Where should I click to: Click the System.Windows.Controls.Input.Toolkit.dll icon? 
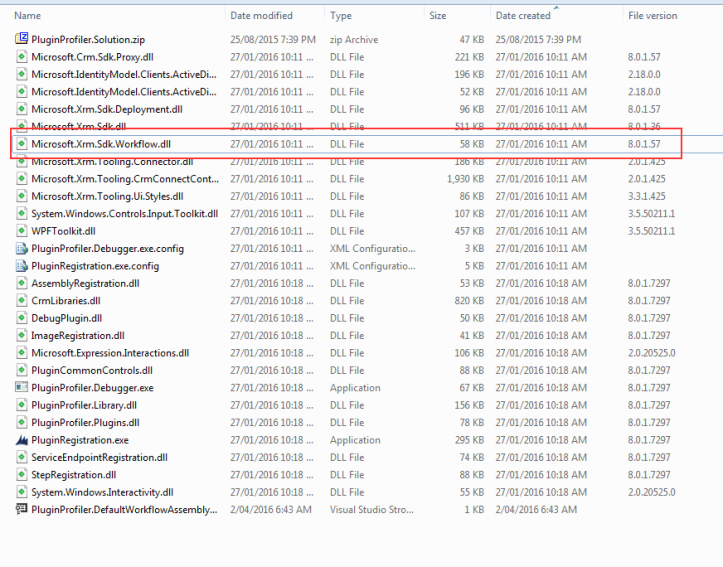22,213
